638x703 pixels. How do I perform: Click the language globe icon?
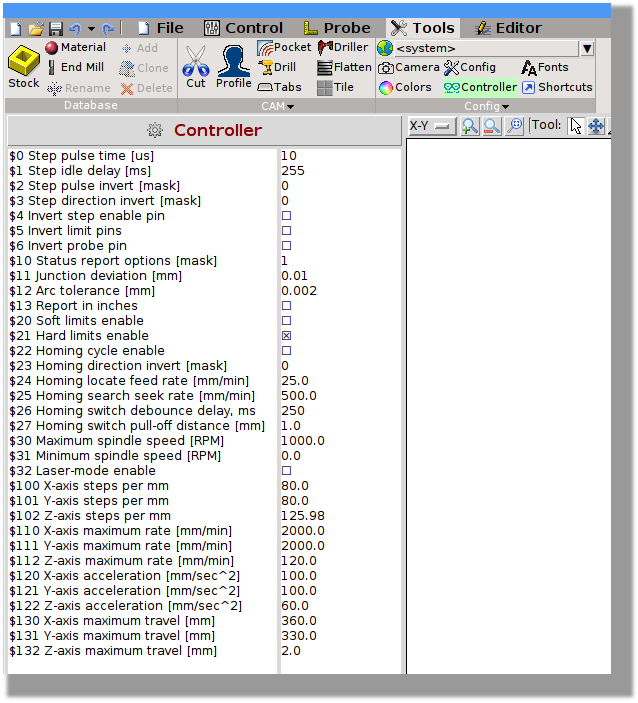pyautogui.click(x=385, y=48)
